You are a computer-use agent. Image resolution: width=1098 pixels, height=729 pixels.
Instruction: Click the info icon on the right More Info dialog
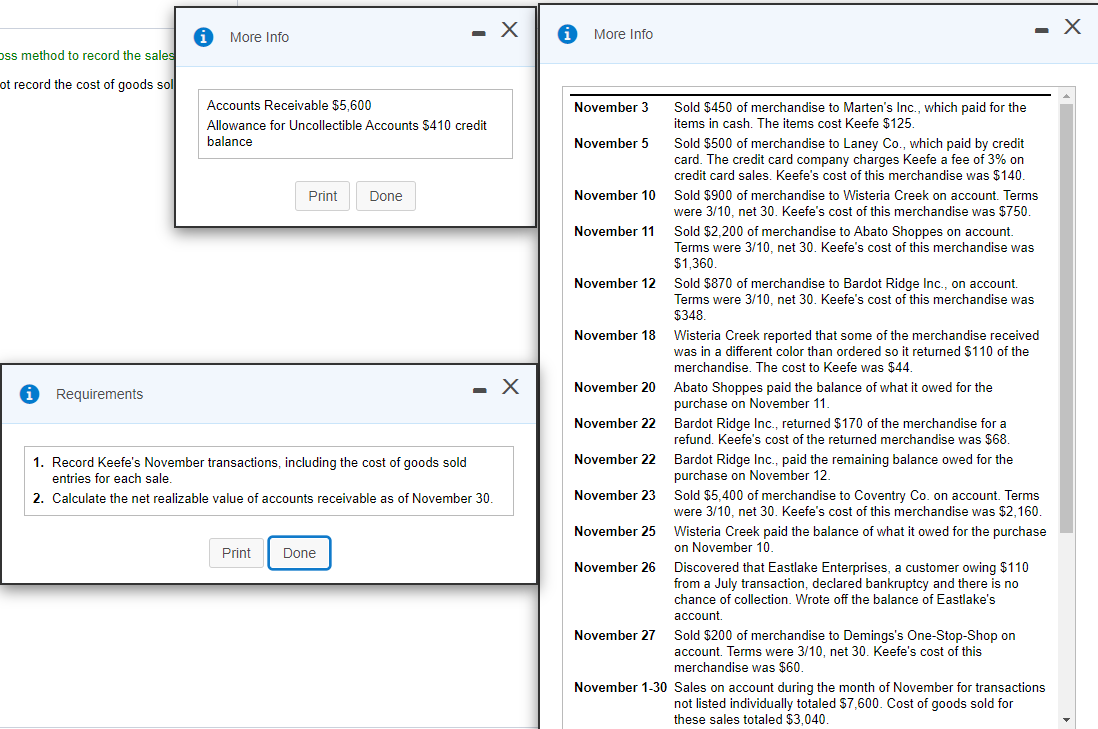tap(567, 34)
